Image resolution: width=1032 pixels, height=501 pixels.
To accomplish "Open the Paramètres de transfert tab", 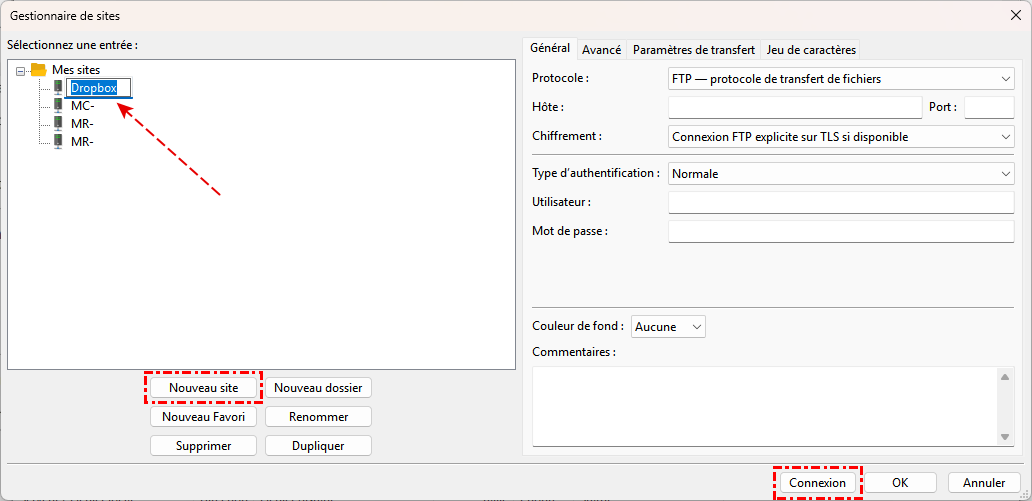I will pyautogui.click(x=693, y=50).
